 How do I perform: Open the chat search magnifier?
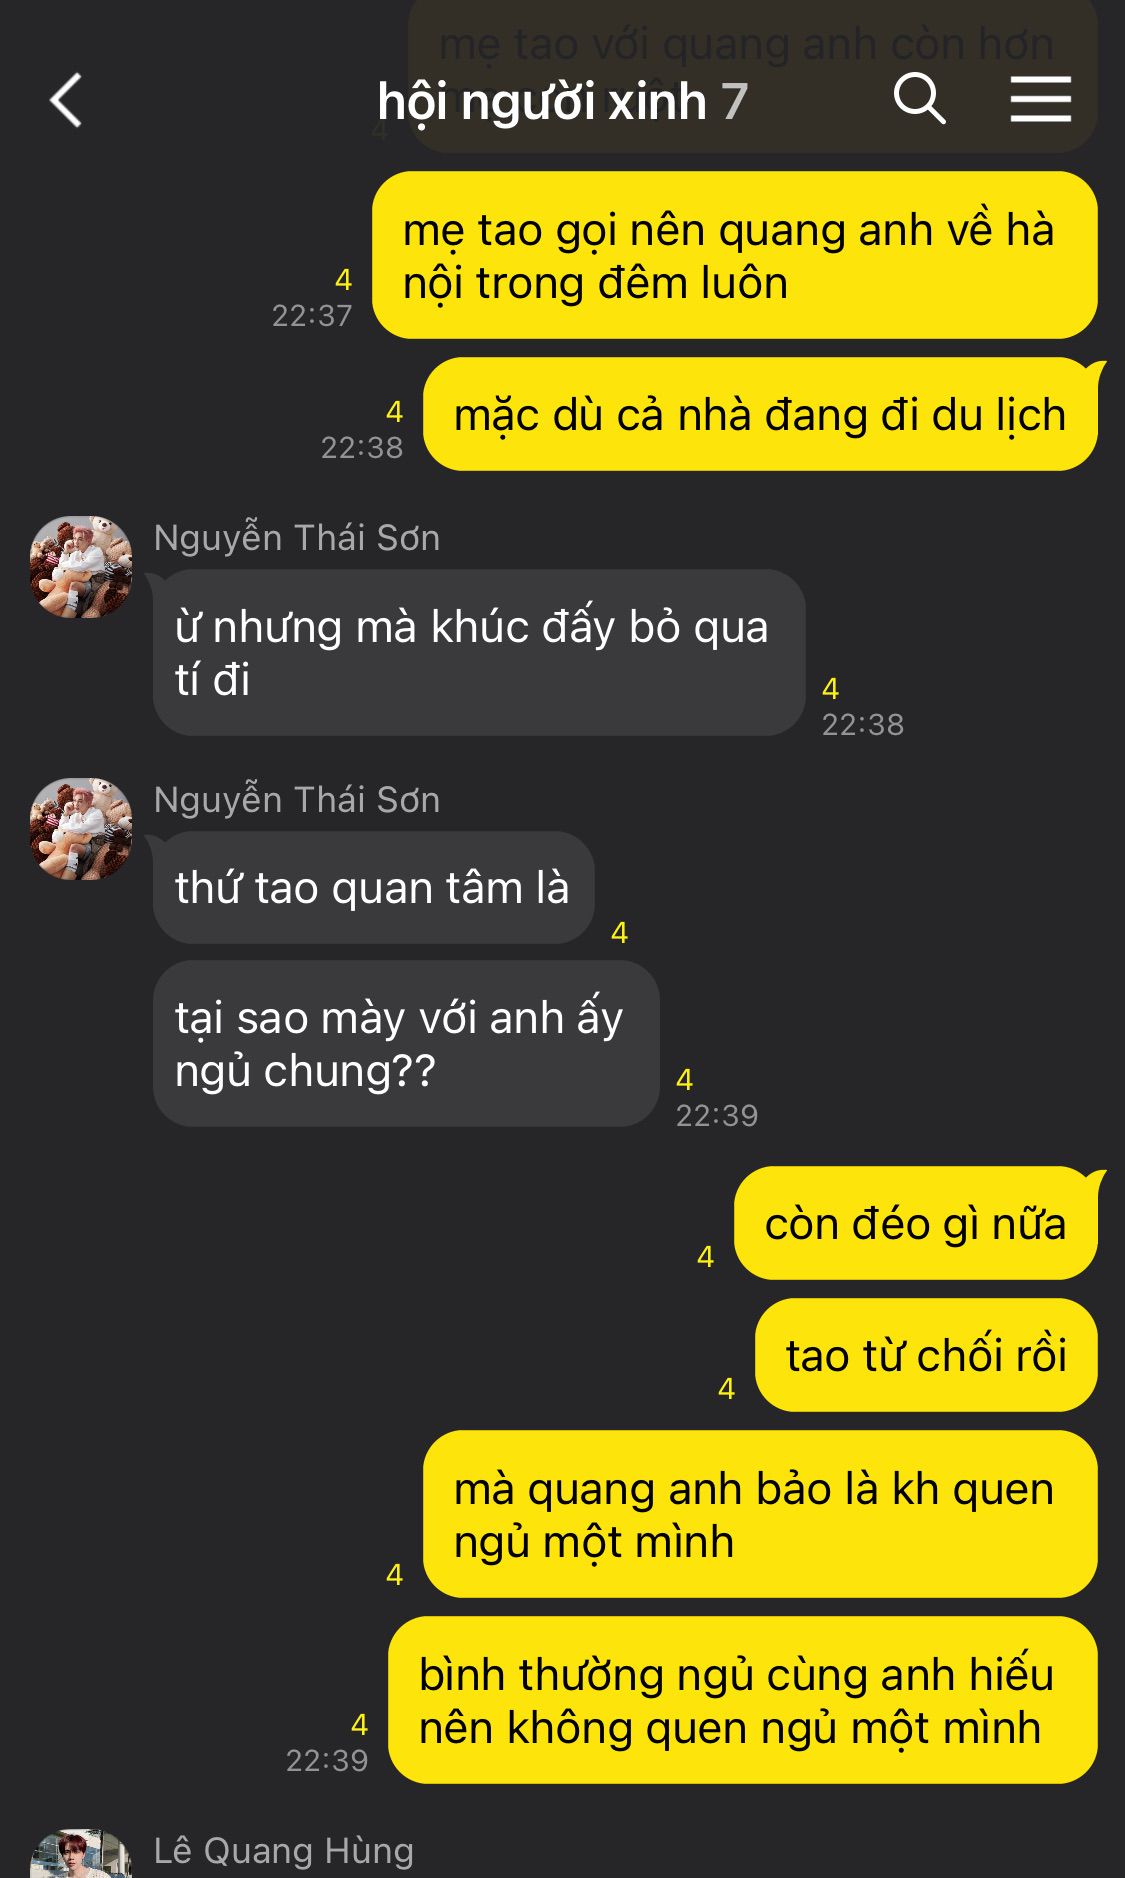919,98
